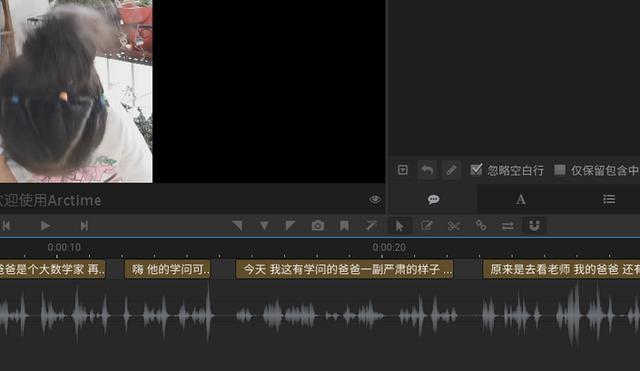The image size is (640, 371).
Task: Switch to the list view tab
Action: pos(609,199)
